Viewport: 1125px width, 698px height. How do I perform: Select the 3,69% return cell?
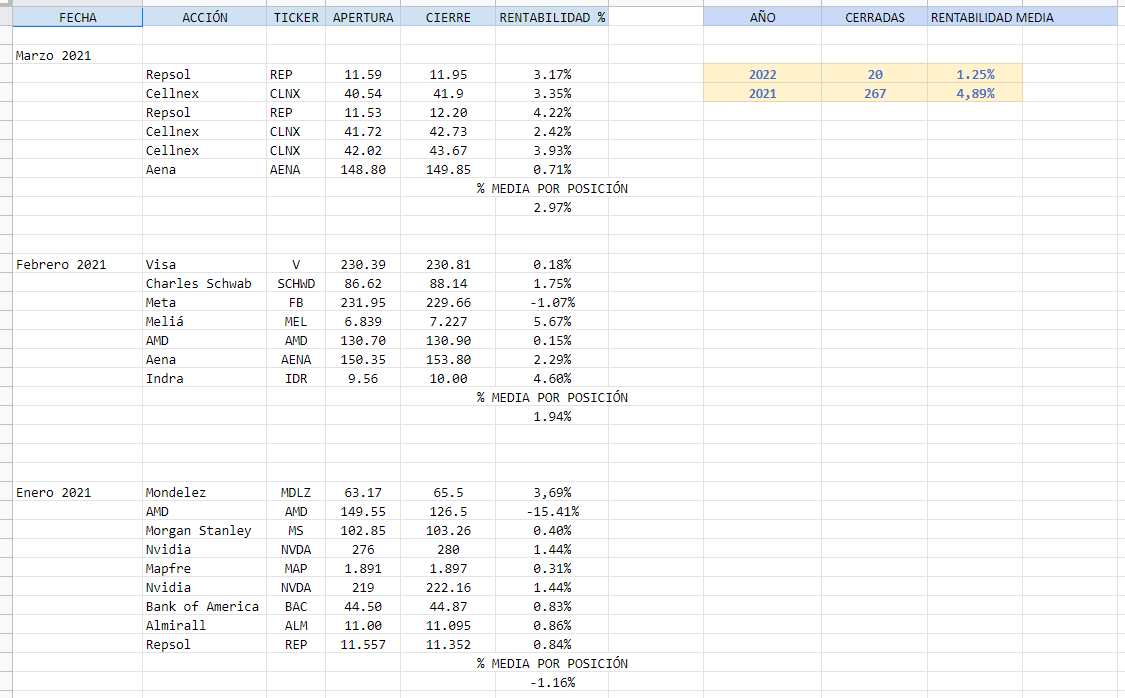[x=552, y=493]
